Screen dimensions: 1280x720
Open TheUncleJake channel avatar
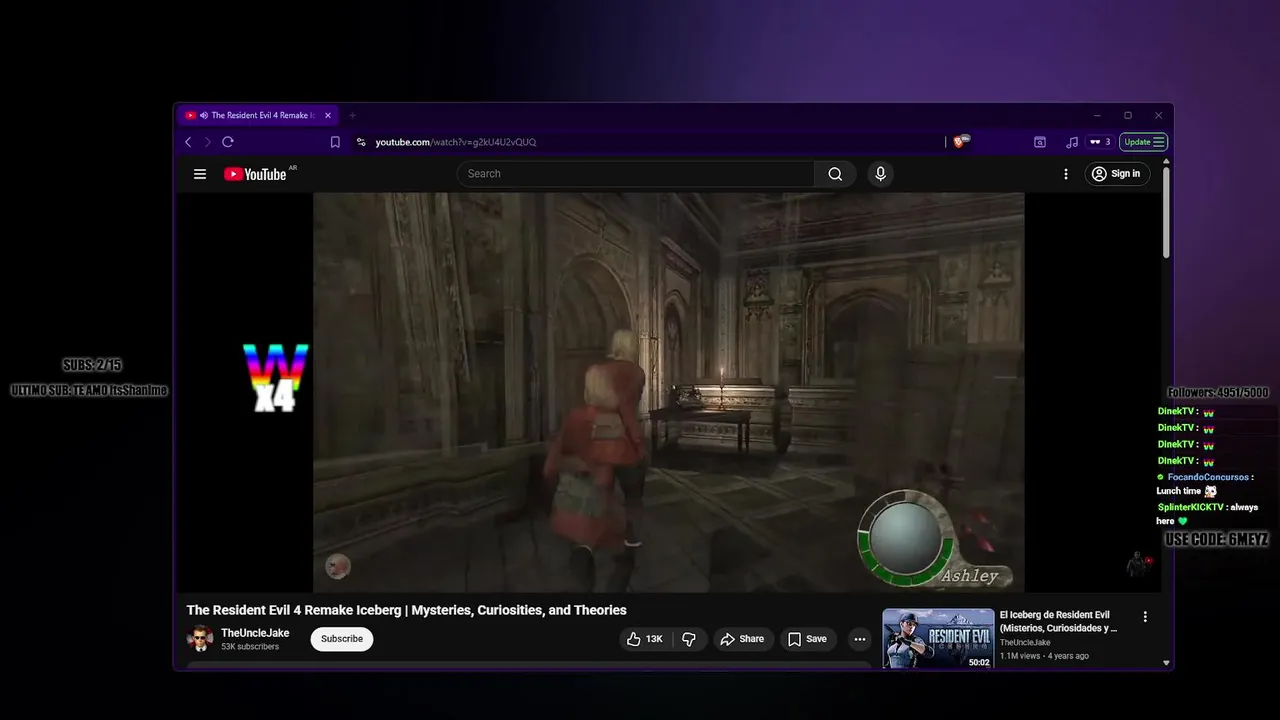point(200,639)
